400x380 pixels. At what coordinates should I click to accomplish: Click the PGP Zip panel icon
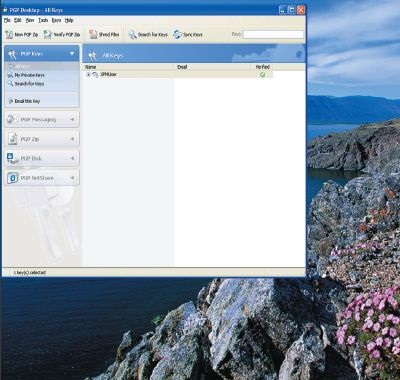(13, 139)
